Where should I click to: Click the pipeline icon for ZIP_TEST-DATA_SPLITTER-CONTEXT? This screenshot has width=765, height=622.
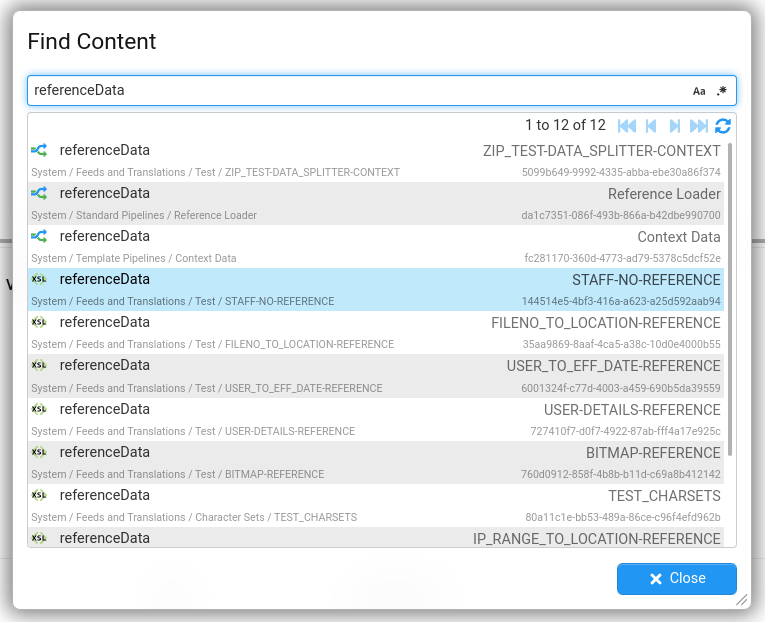(39, 150)
